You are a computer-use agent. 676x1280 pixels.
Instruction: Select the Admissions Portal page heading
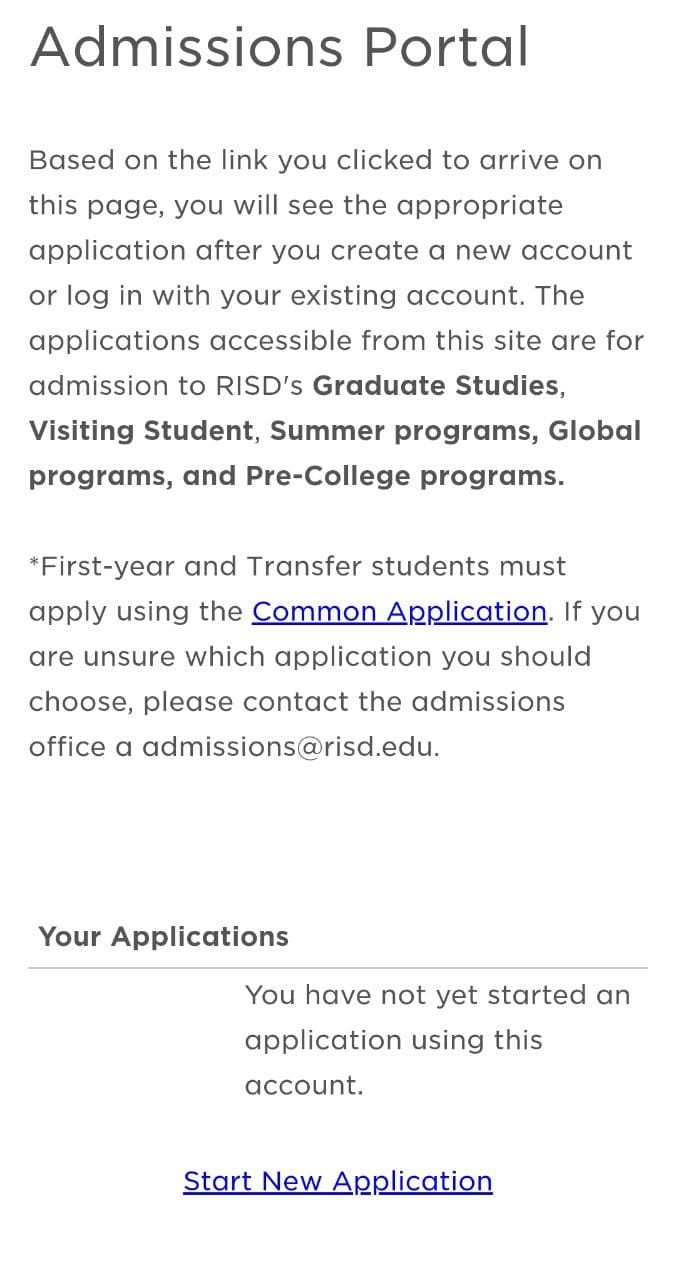tap(280, 47)
